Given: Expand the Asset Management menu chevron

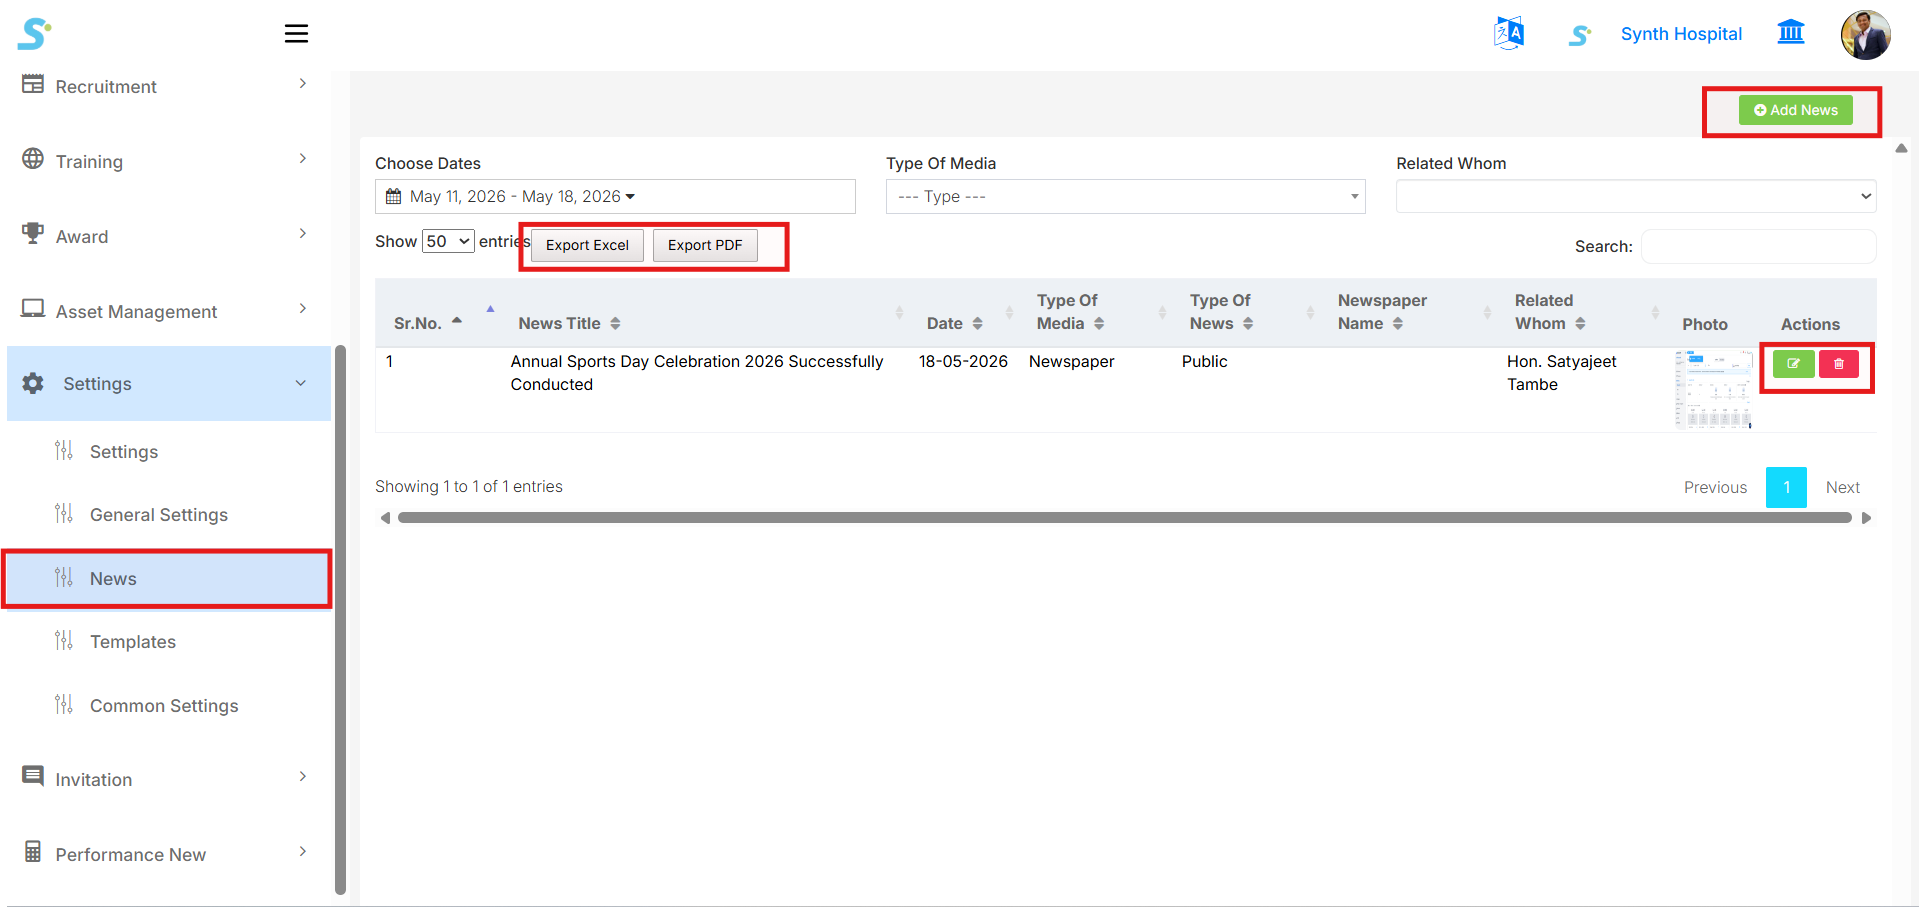Looking at the screenshot, I should [302, 309].
